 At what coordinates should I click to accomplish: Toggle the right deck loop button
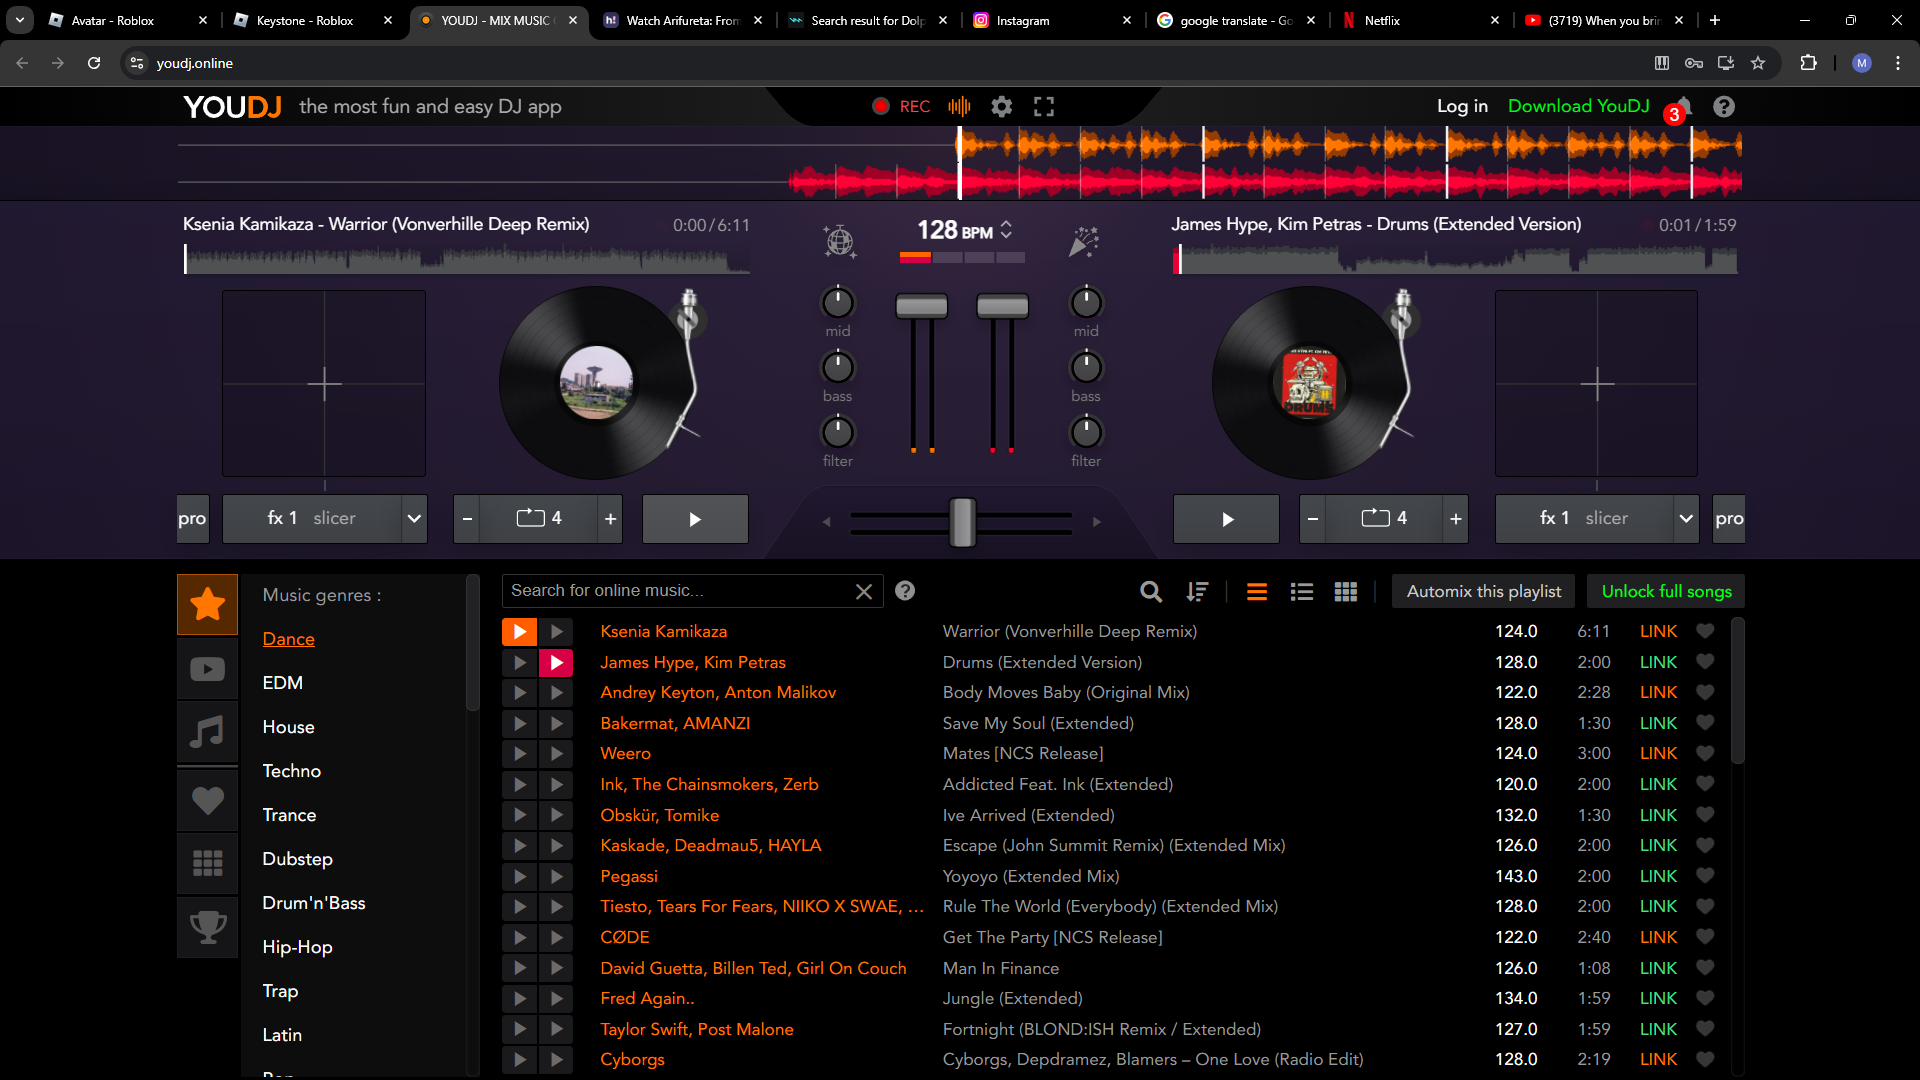pos(1384,519)
